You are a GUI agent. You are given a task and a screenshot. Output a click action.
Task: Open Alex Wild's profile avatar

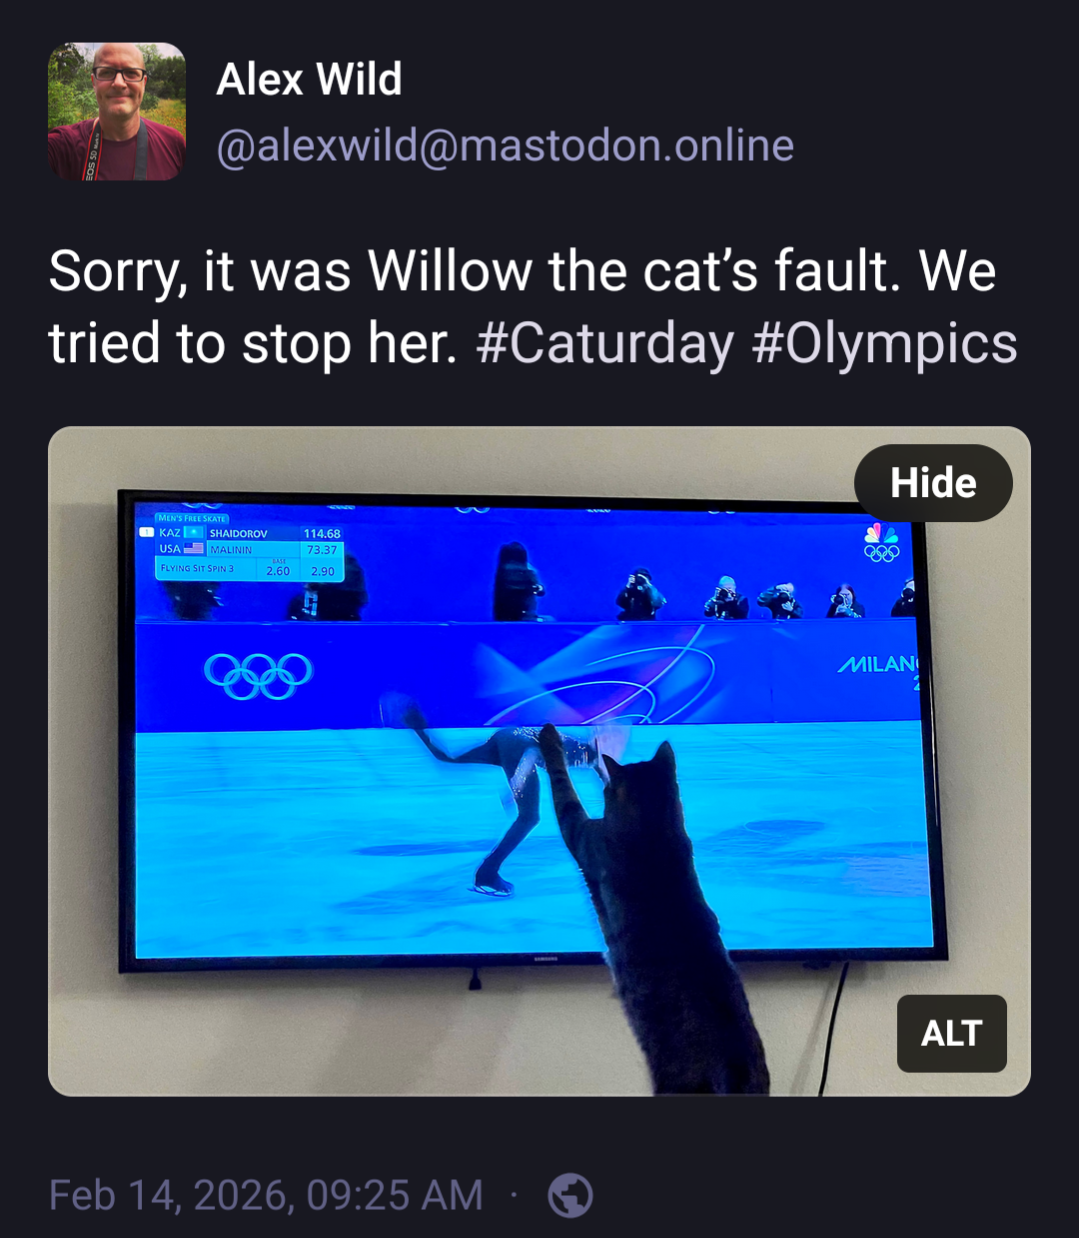point(116,111)
